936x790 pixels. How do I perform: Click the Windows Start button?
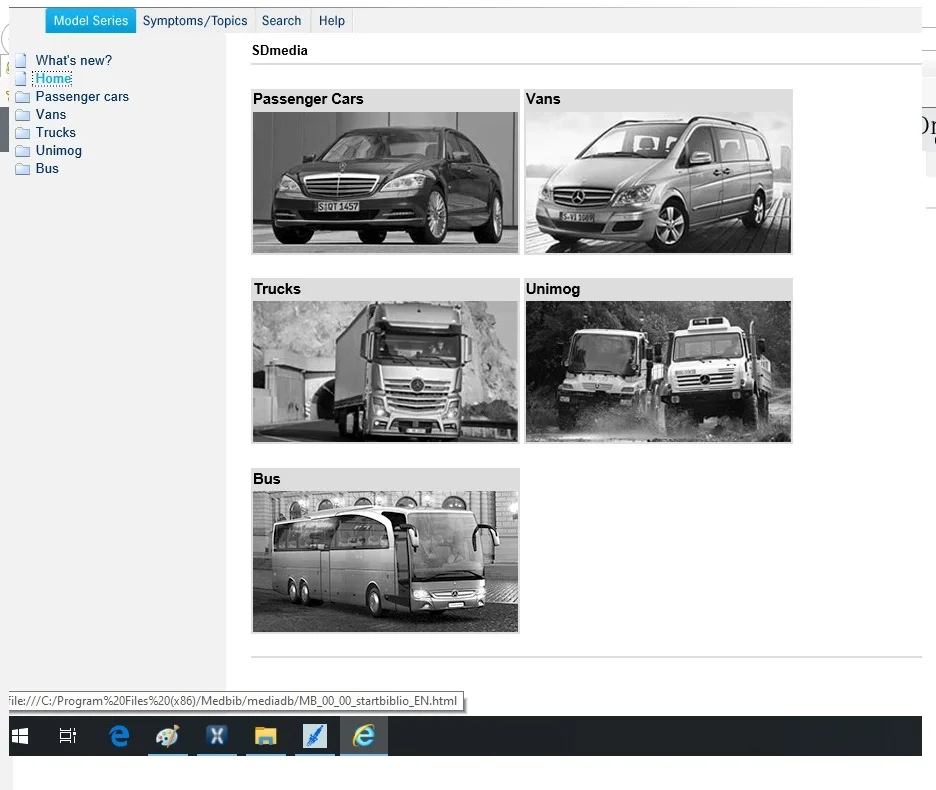[20, 736]
